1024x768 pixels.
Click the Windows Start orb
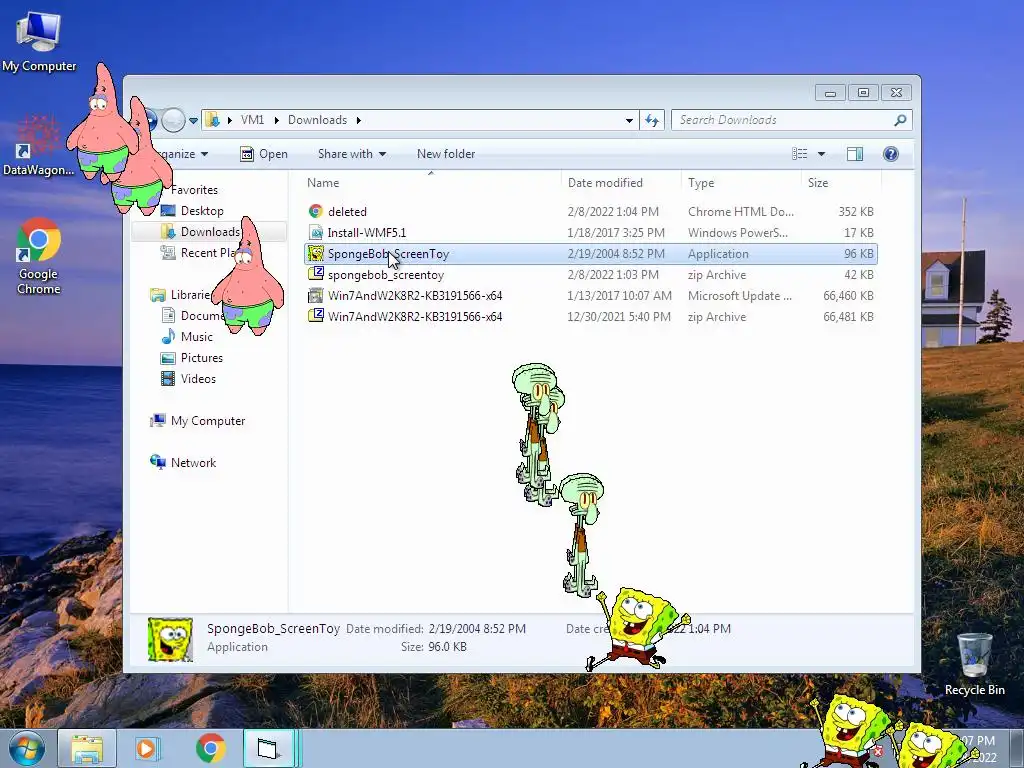[27, 748]
